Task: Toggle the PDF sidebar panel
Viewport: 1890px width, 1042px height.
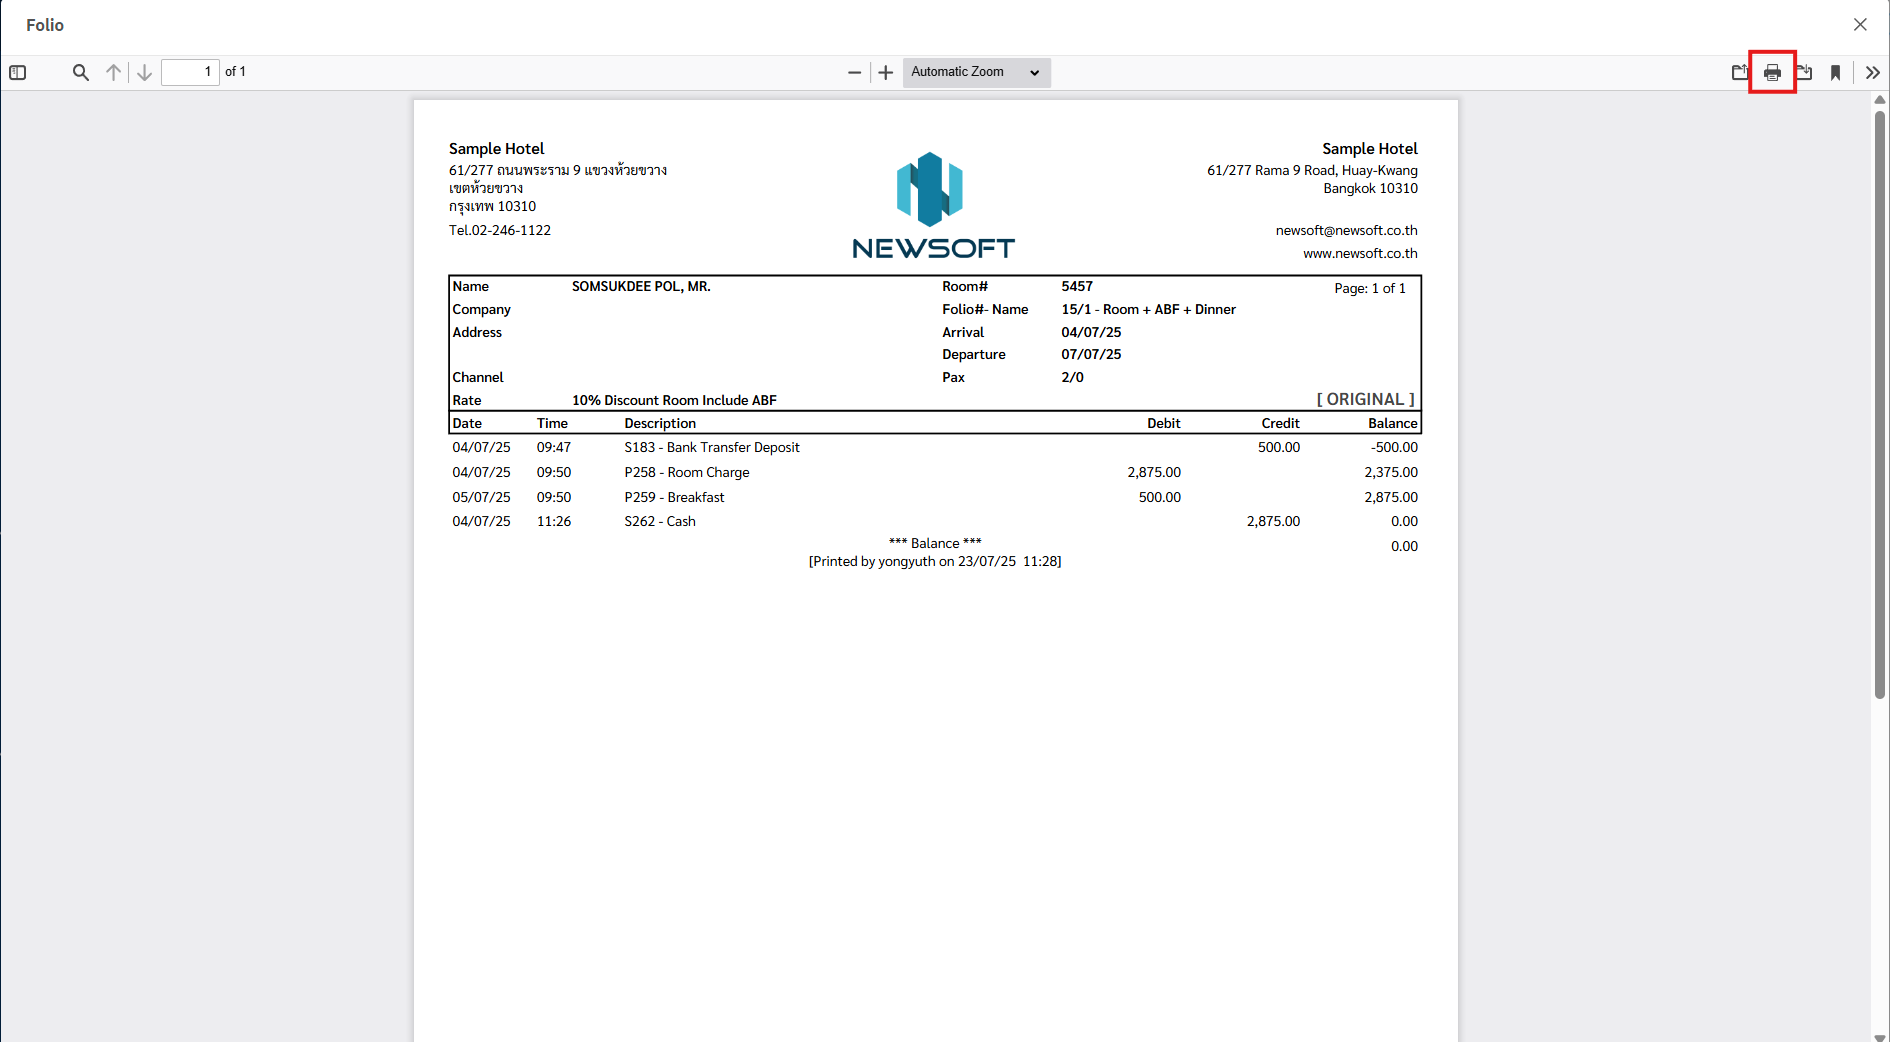Action: click(x=18, y=73)
